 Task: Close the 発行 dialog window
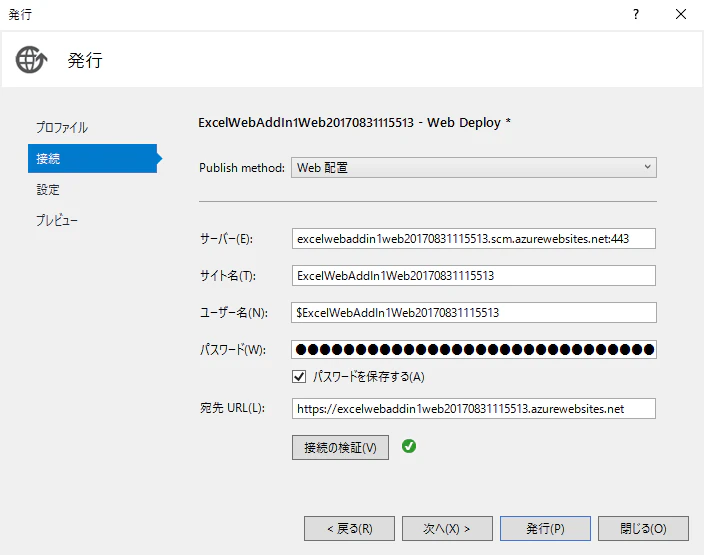pos(681,14)
